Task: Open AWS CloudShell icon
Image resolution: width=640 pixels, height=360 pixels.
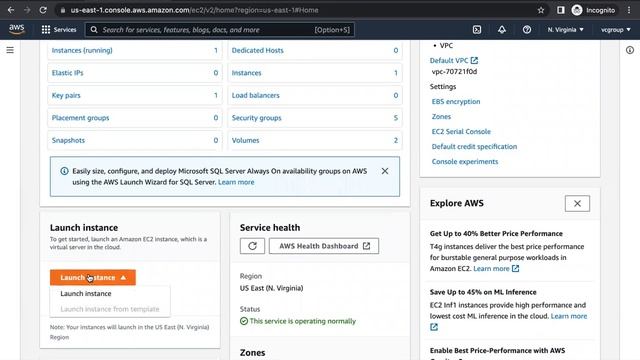Action: pyautogui.click(x=477, y=30)
